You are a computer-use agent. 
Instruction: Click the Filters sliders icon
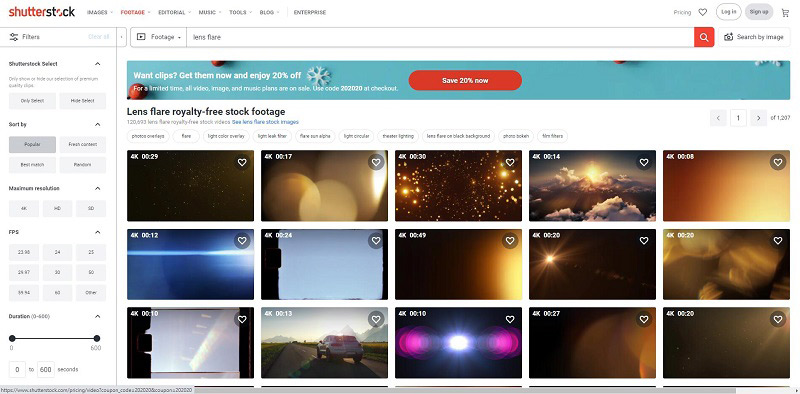point(14,37)
